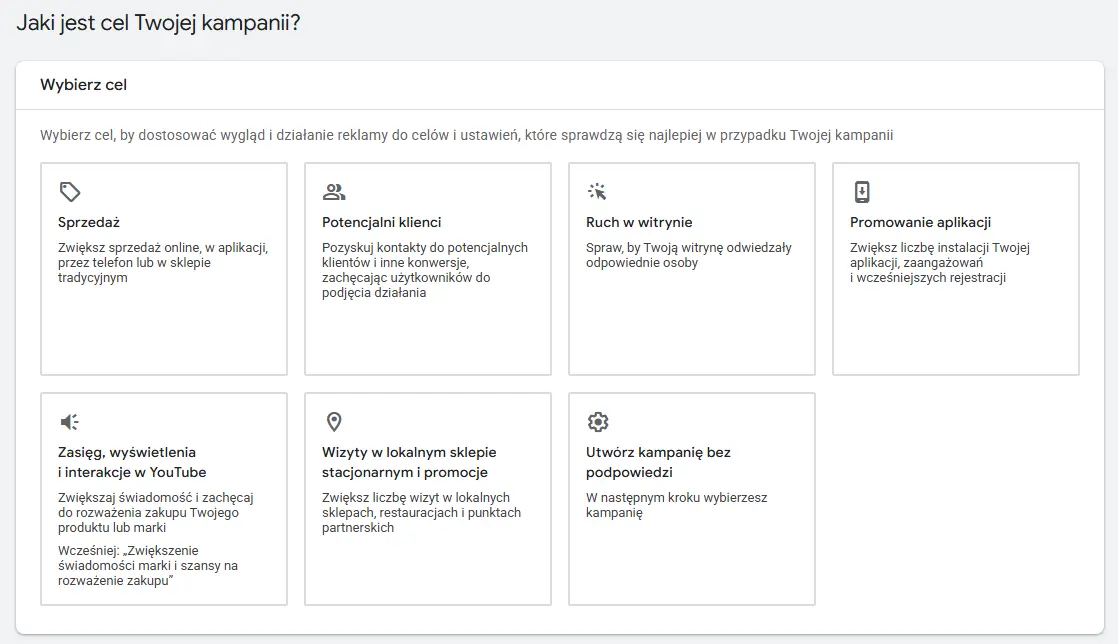Pick the Ruch w witrynie goal title
Image resolution: width=1118 pixels, height=644 pixels.
pos(639,223)
